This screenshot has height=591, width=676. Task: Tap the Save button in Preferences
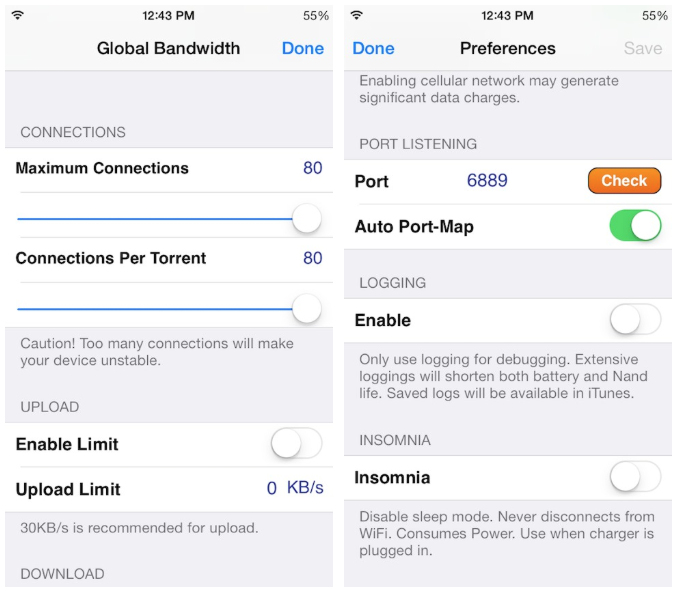(643, 48)
